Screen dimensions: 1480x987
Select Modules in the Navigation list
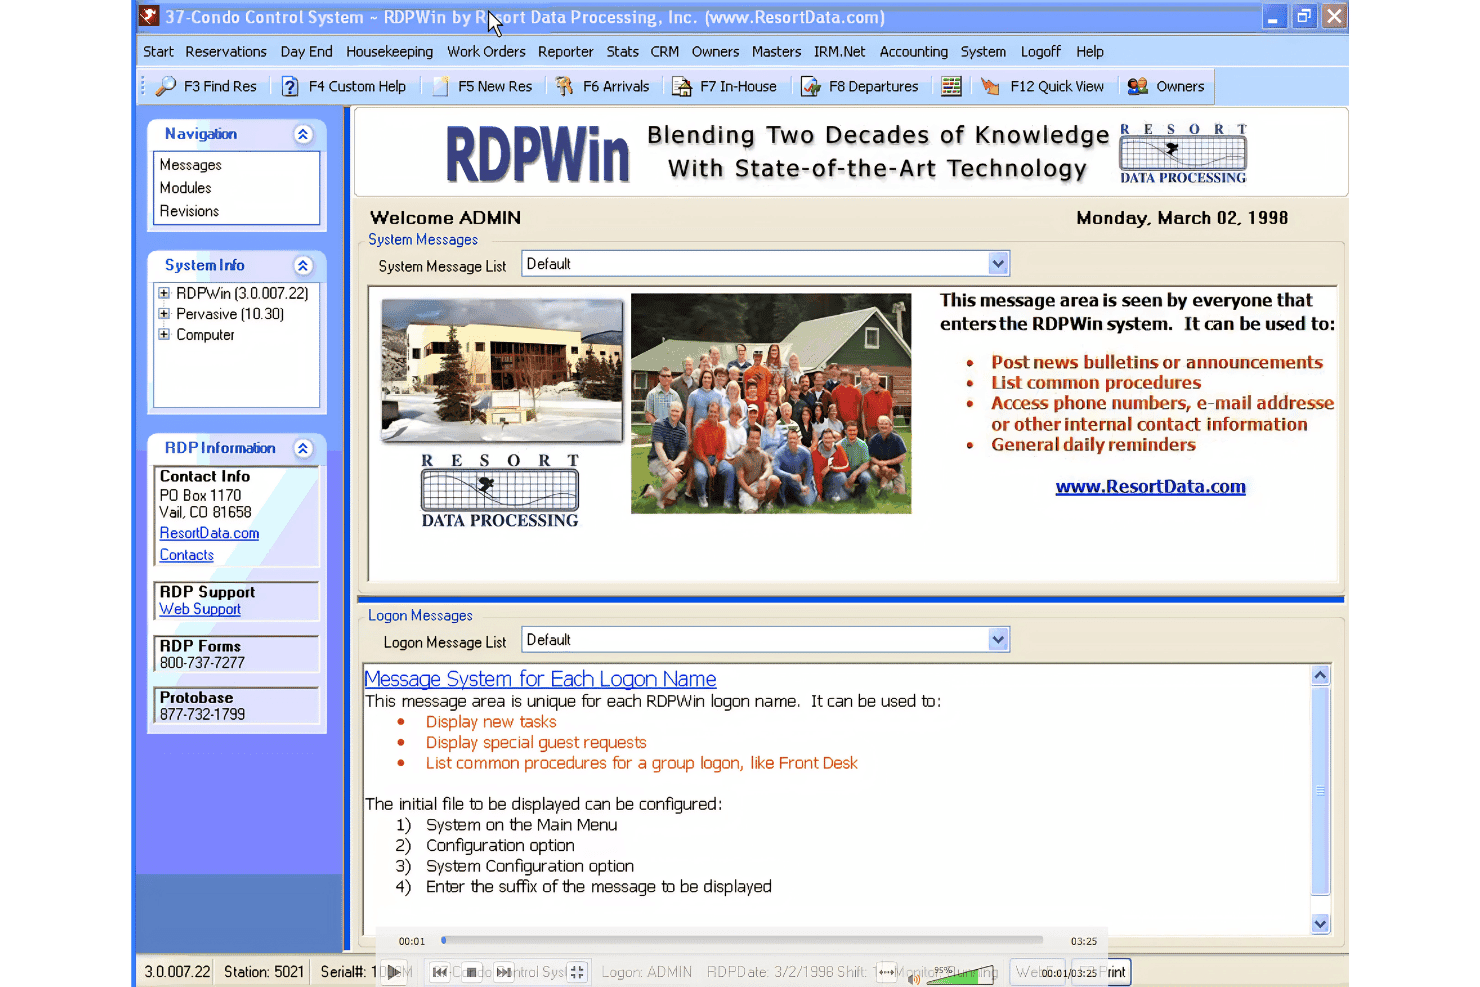pos(186,188)
